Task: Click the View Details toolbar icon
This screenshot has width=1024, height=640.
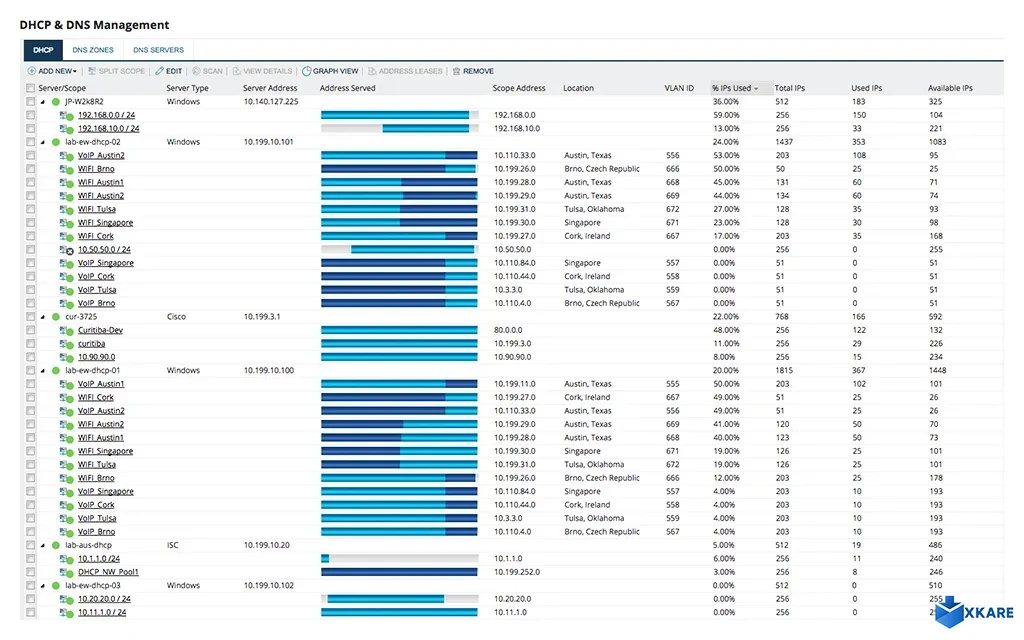Action: pos(236,71)
